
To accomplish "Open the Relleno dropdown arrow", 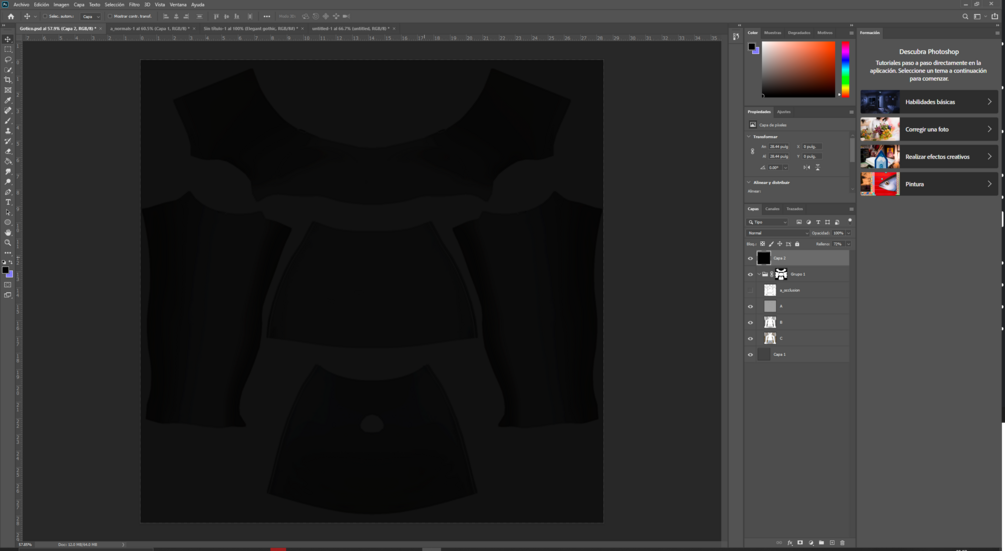I will click(x=849, y=244).
